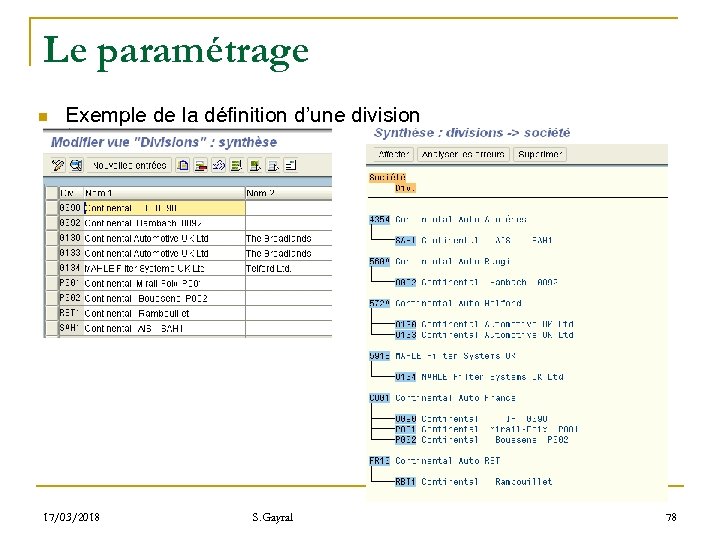
Task: Click 'MAHLE Filter Systems UK Ltd' table cell
Action: (x=164, y=268)
